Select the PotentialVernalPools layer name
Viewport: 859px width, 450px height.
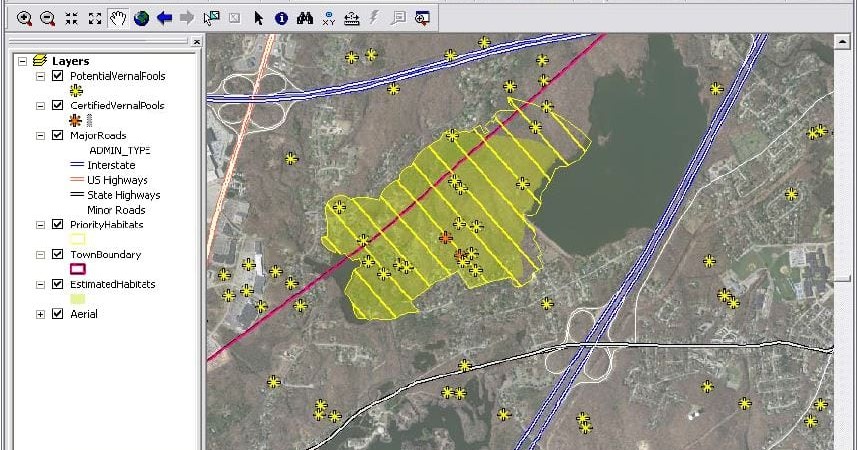pyautogui.click(x=118, y=76)
